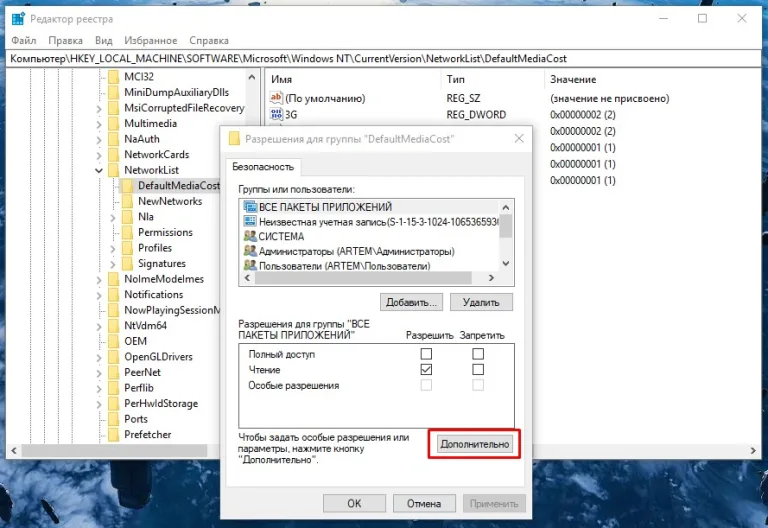Image resolution: width=768 pixels, height=528 pixels.
Task: Click the Администраторы group icon
Action: (250, 251)
